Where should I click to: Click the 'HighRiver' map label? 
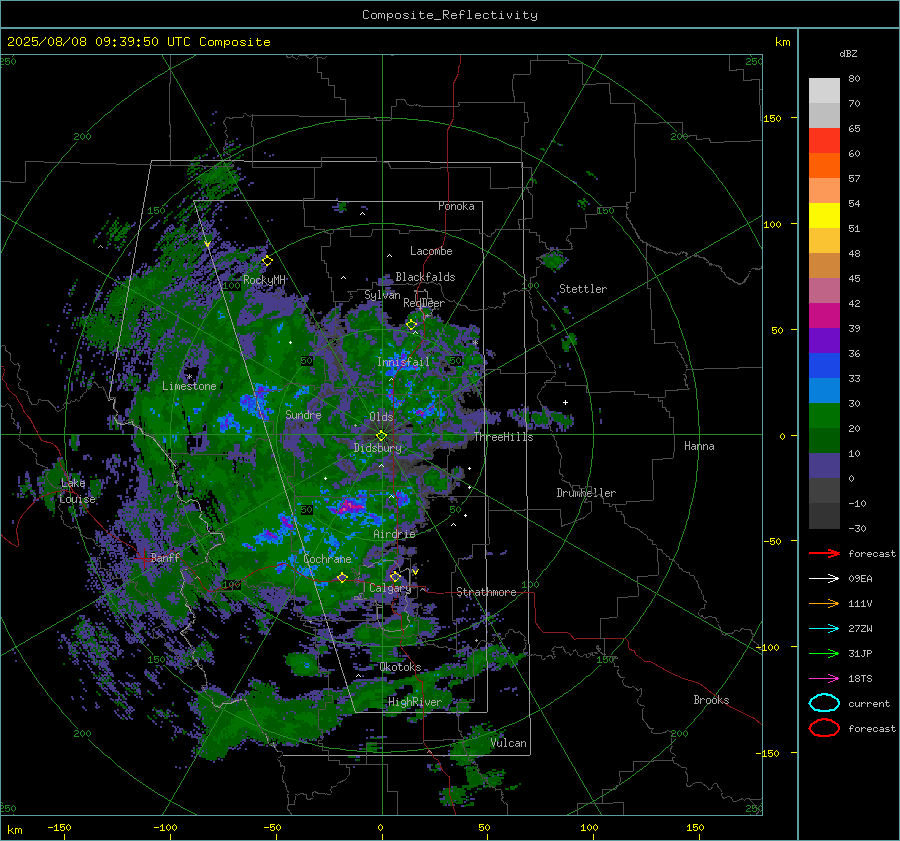[414, 702]
